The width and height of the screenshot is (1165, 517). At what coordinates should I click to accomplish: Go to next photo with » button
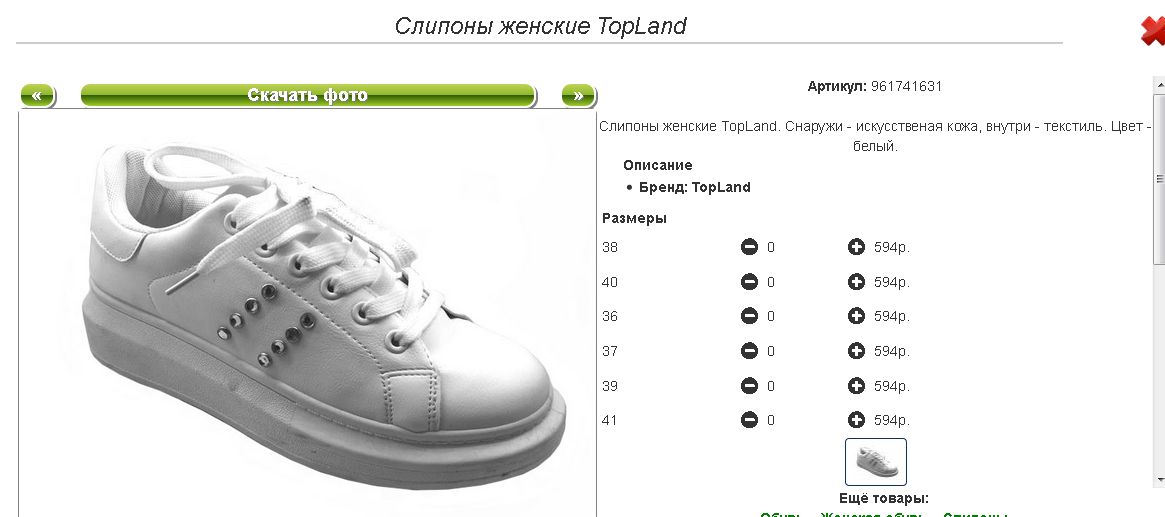tap(578, 96)
